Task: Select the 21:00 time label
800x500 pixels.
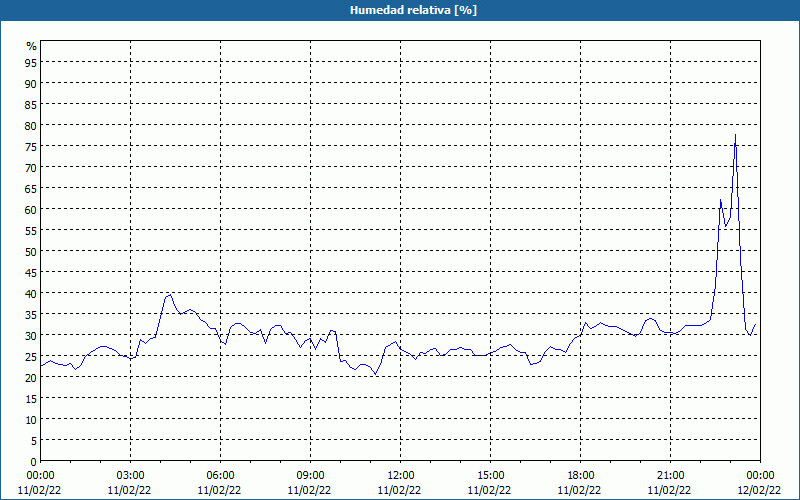Action: click(x=670, y=476)
